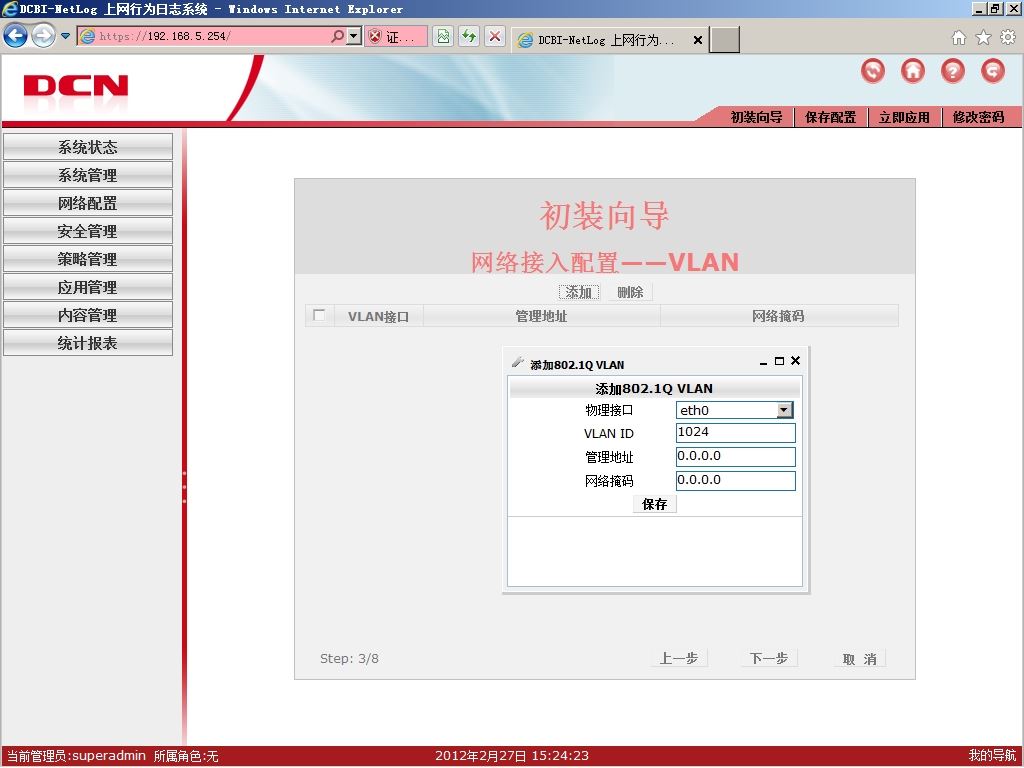The image size is (1024, 768).
Task: Open the 统计报表 sidebar menu
Action: click(x=88, y=343)
